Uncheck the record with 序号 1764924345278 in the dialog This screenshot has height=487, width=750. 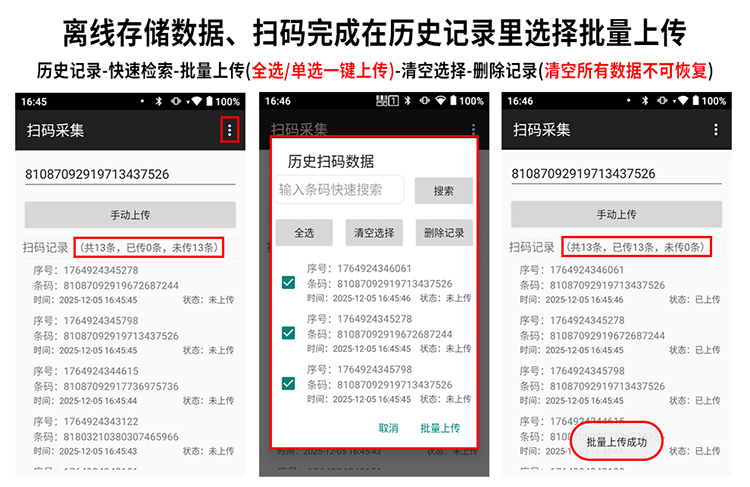[x=288, y=333]
